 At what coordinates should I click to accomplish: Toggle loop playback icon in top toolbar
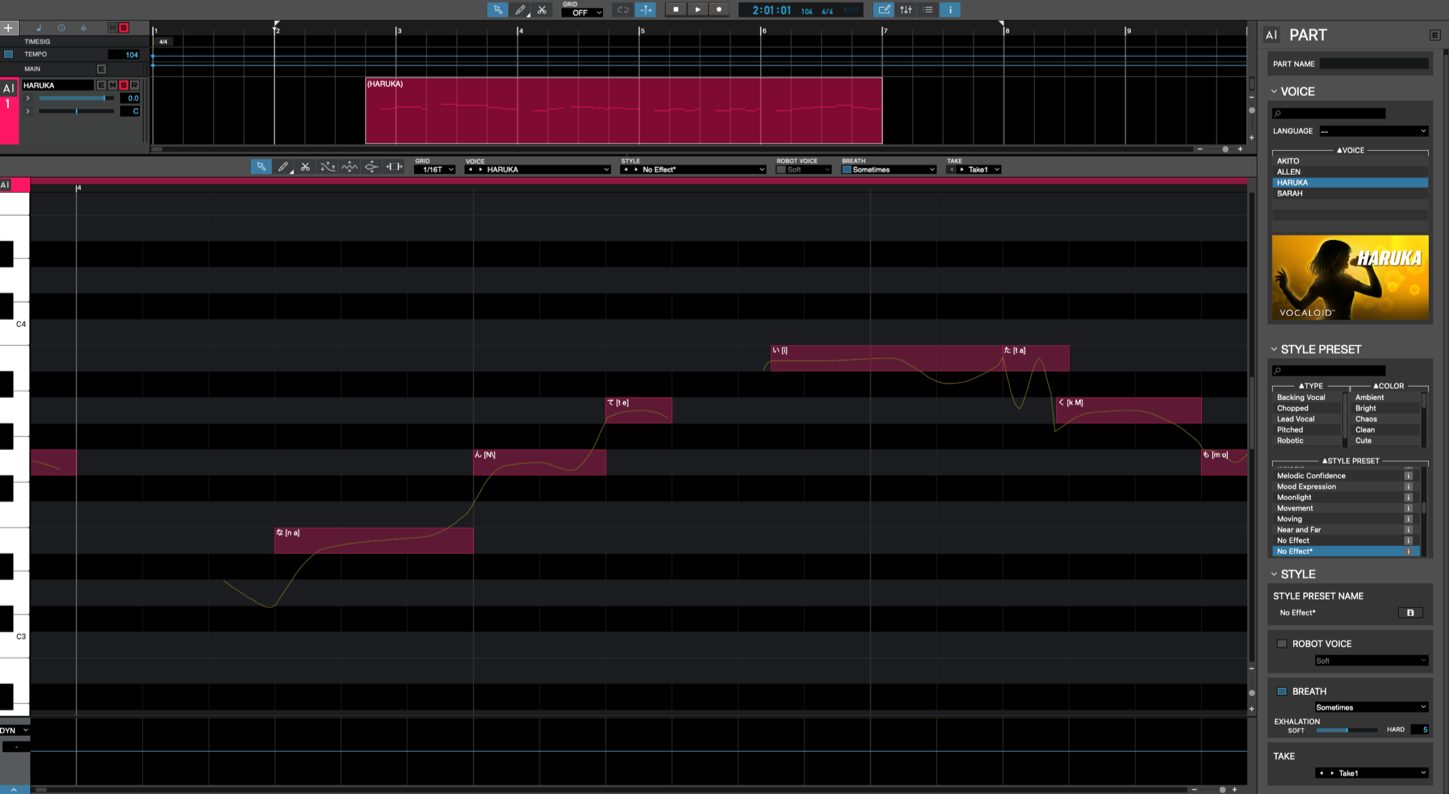pos(623,10)
